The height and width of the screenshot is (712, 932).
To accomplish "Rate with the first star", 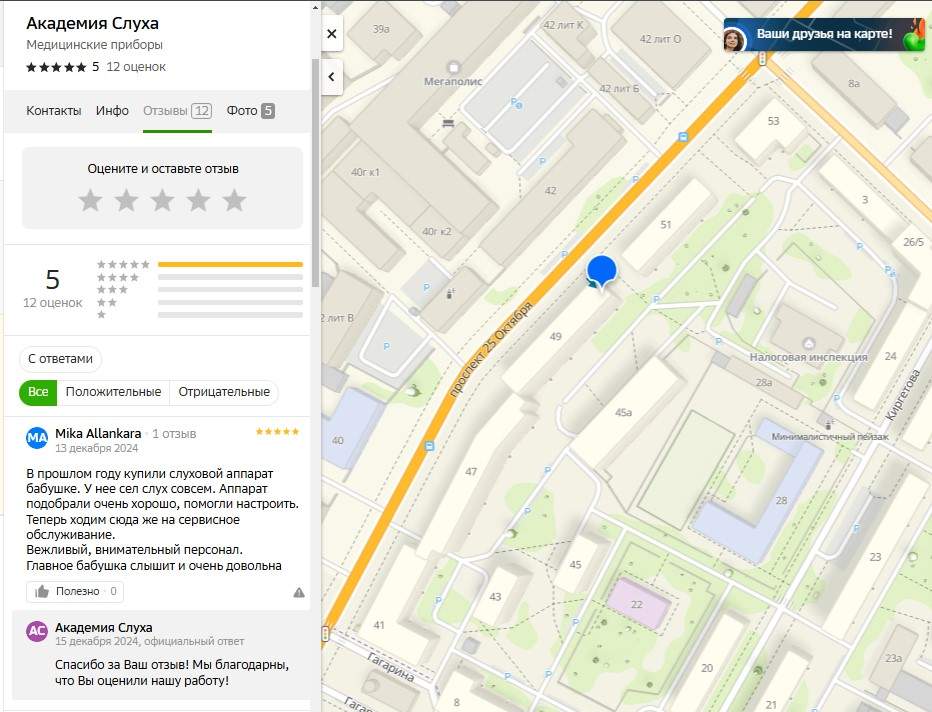I will click(91, 201).
